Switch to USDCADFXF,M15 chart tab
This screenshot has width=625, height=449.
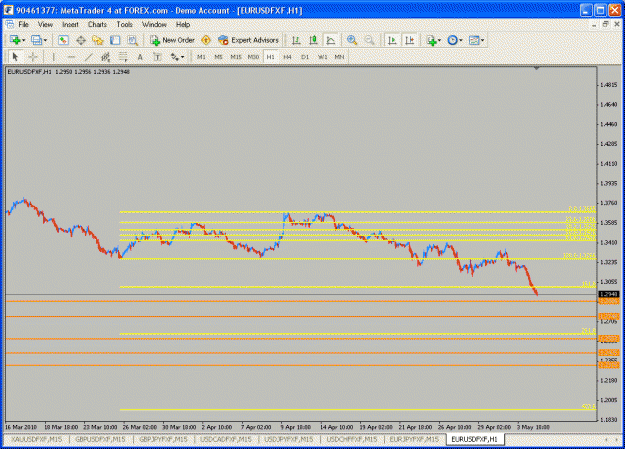pyautogui.click(x=226, y=439)
